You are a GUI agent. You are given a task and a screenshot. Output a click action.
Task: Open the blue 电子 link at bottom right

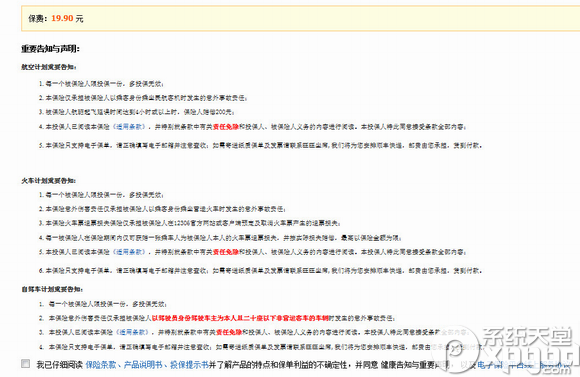(485, 365)
